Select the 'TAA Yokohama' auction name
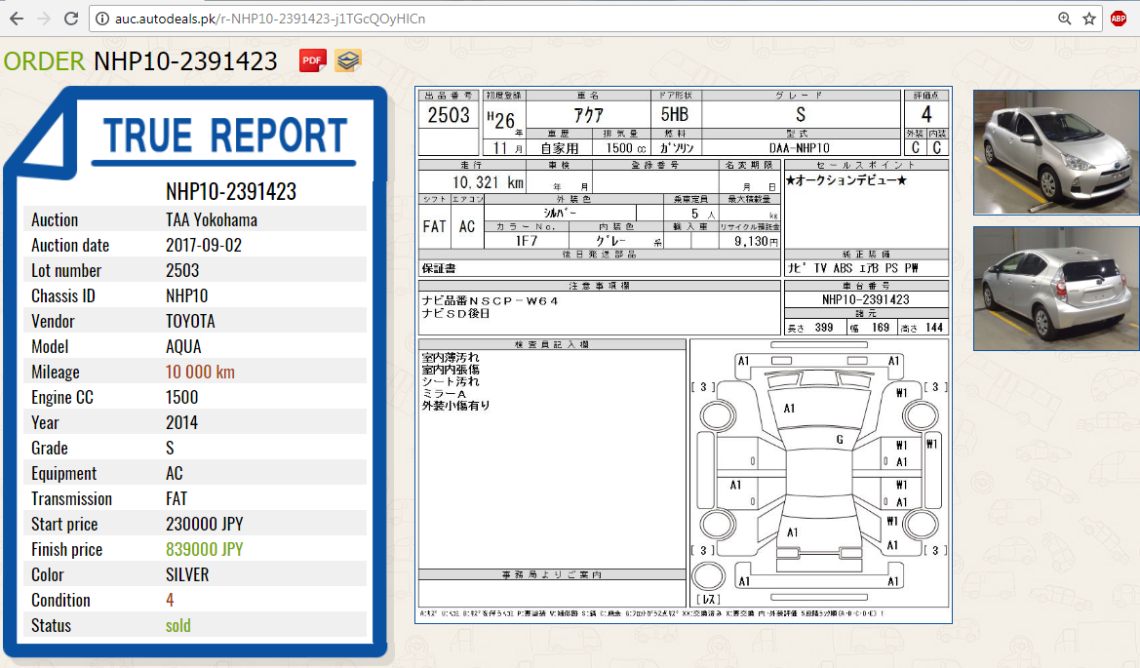The width and height of the screenshot is (1140, 668). 211,219
